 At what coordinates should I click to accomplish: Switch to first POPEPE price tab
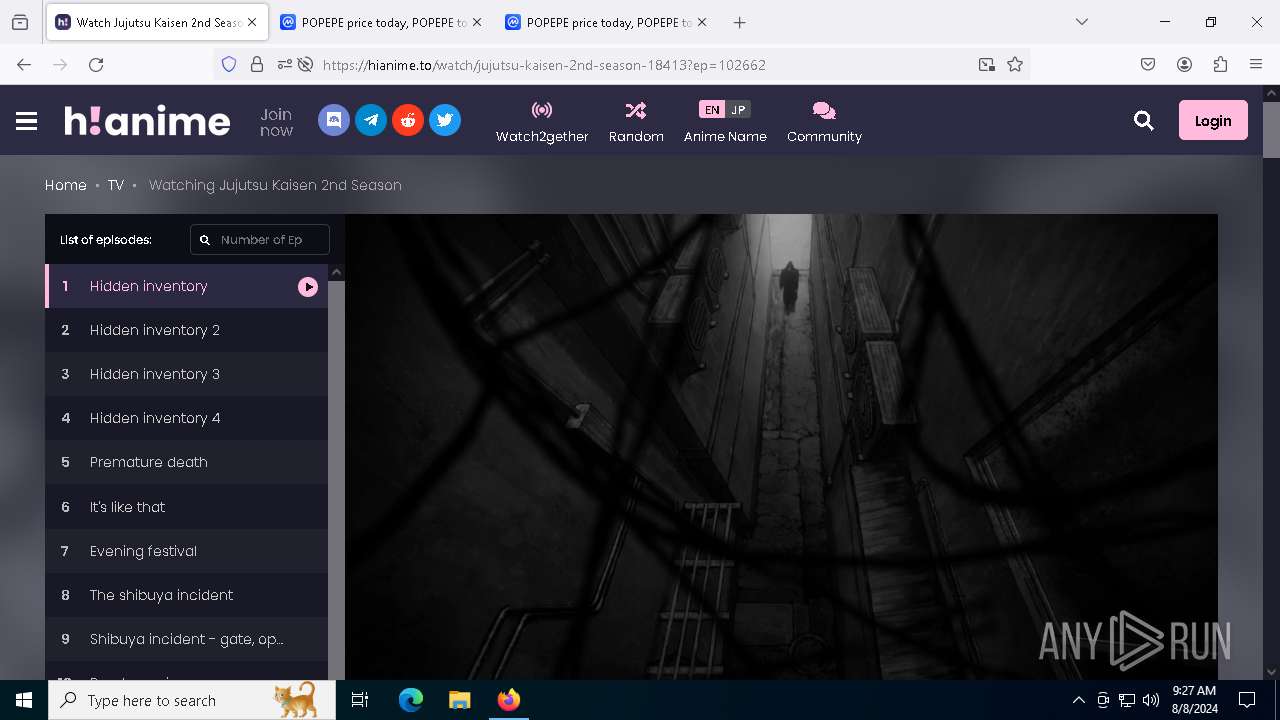tap(380, 22)
